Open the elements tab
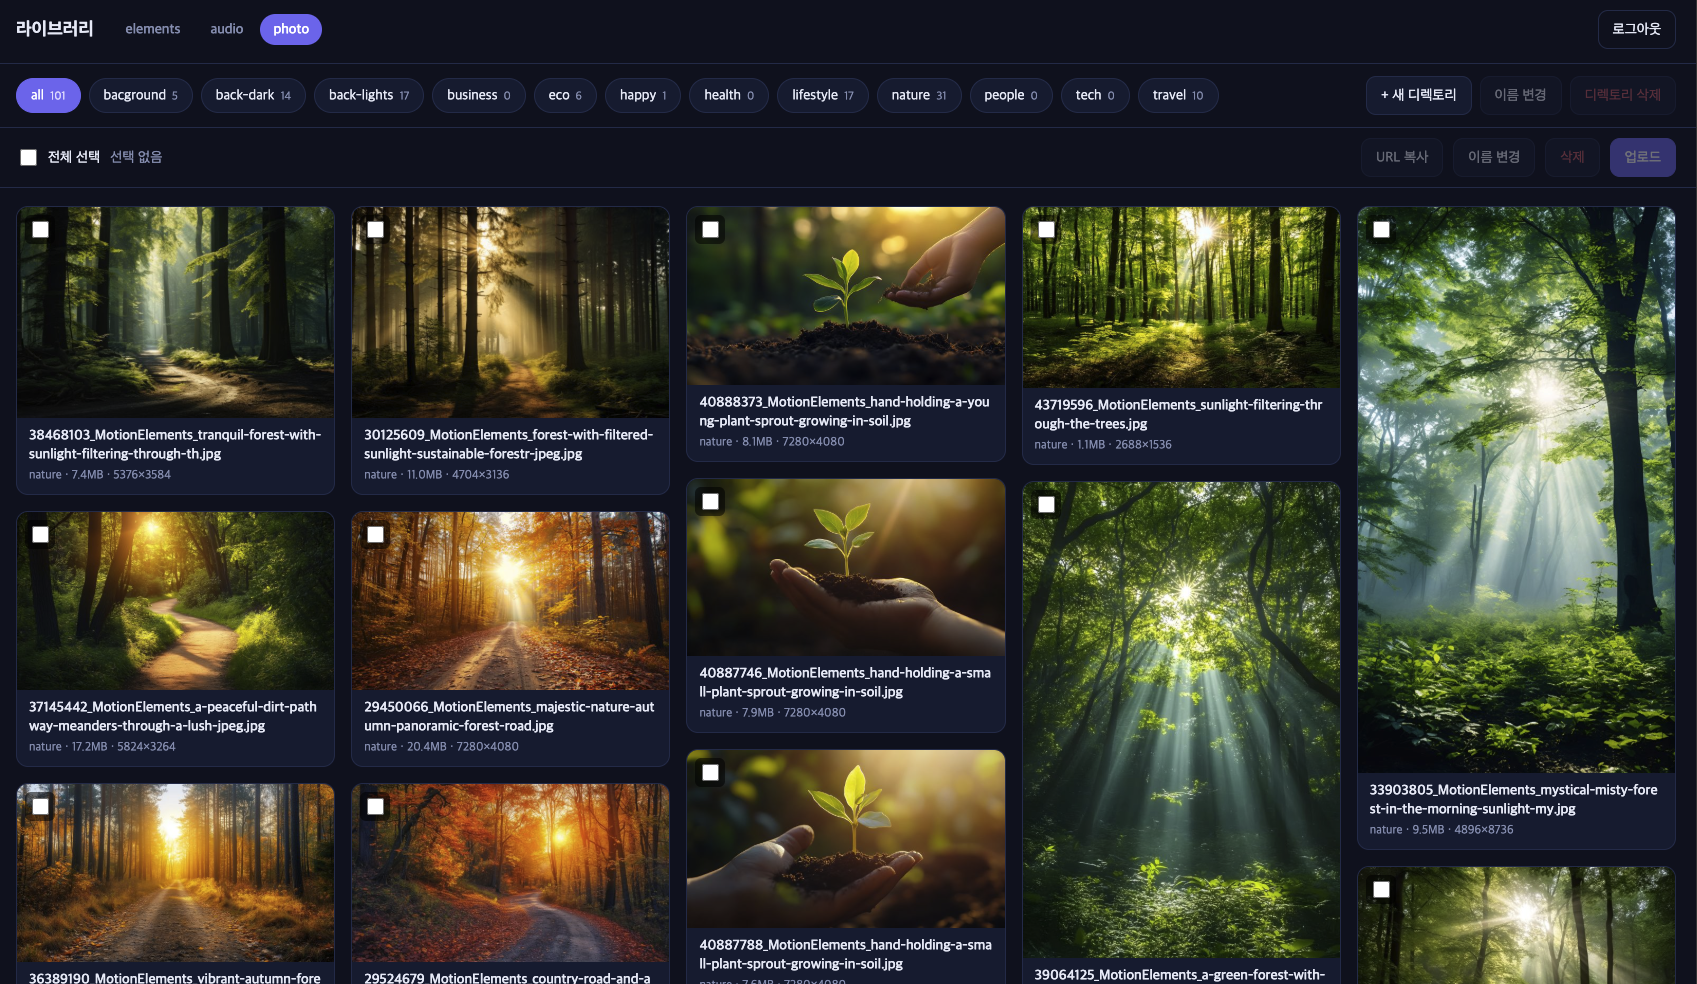1697x984 pixels. pyautogui.click(x=153, y=29)
